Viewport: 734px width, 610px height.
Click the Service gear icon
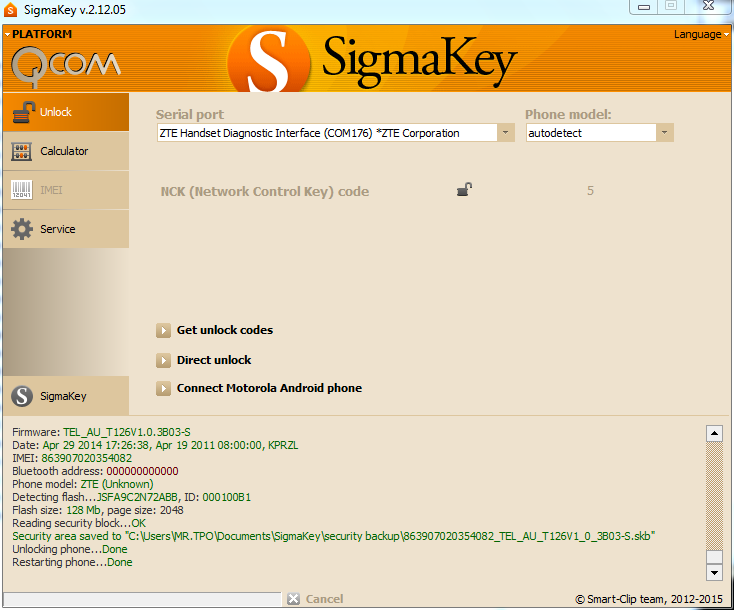click(22, 229)
